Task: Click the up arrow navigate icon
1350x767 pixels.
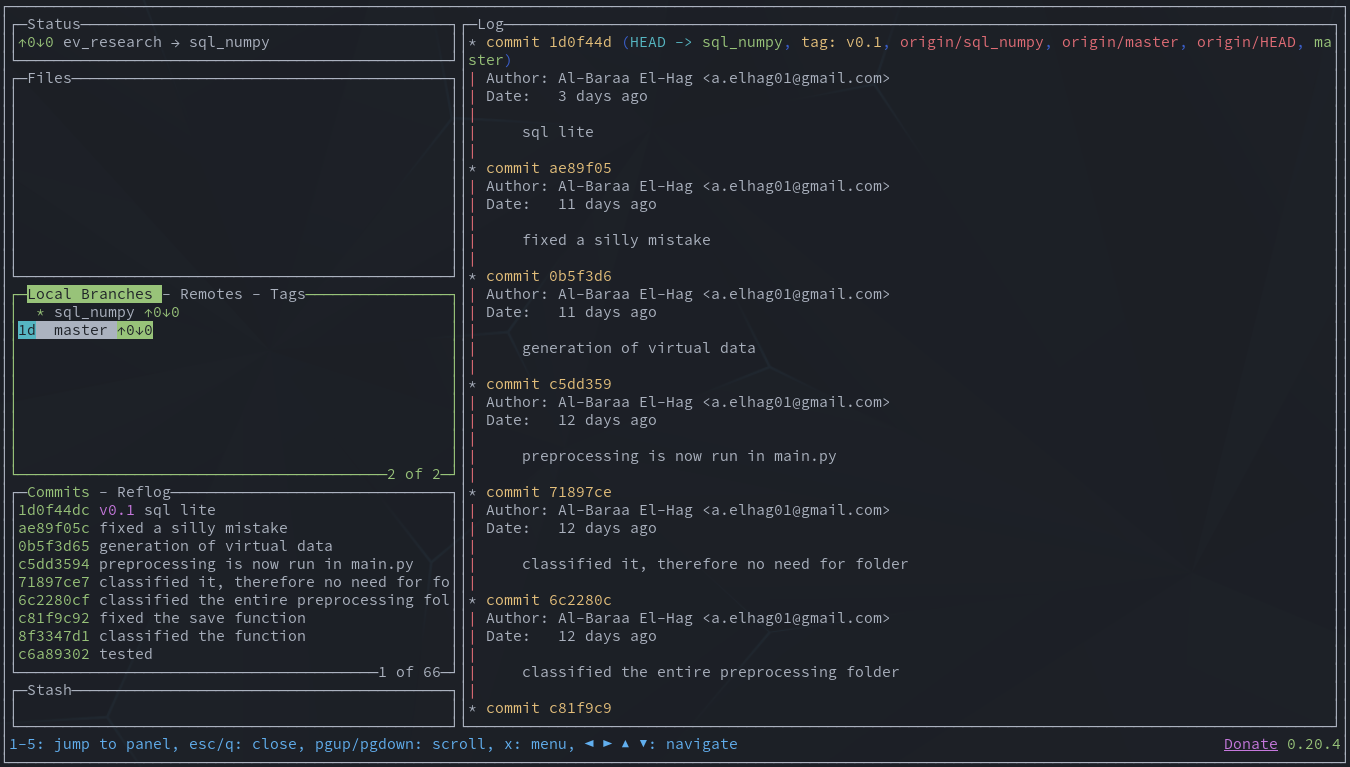Action: pos(625,744)
